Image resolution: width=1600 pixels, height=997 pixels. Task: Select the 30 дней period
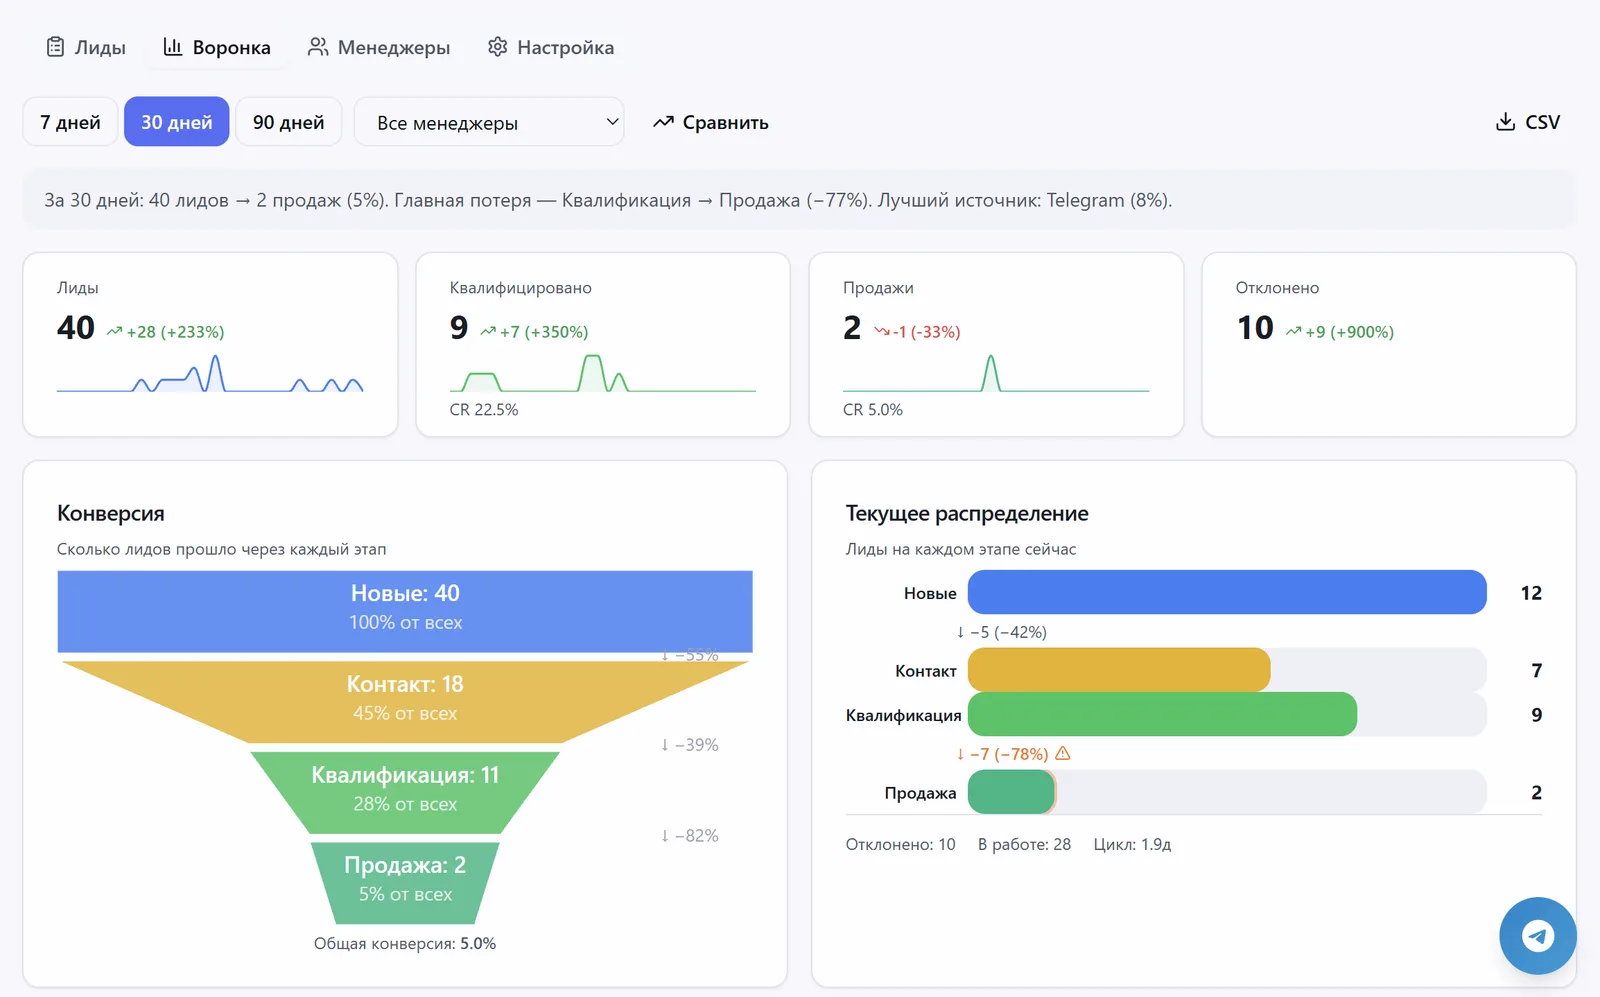[x=176, y=122]
